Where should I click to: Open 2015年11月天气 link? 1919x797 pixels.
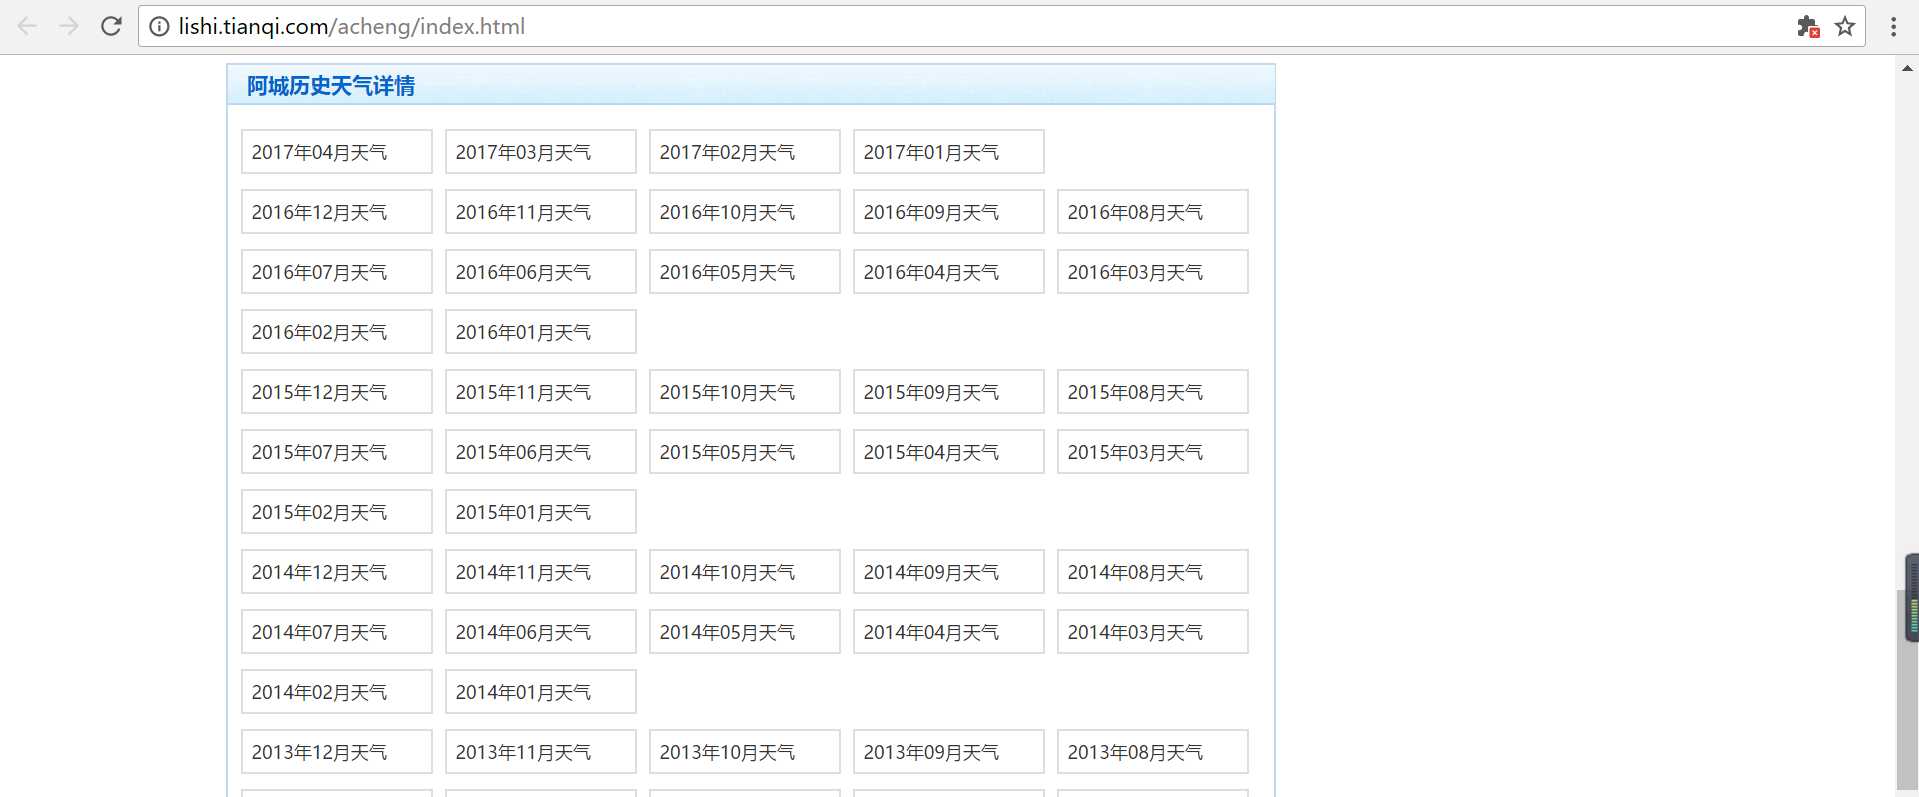(541, 392)
